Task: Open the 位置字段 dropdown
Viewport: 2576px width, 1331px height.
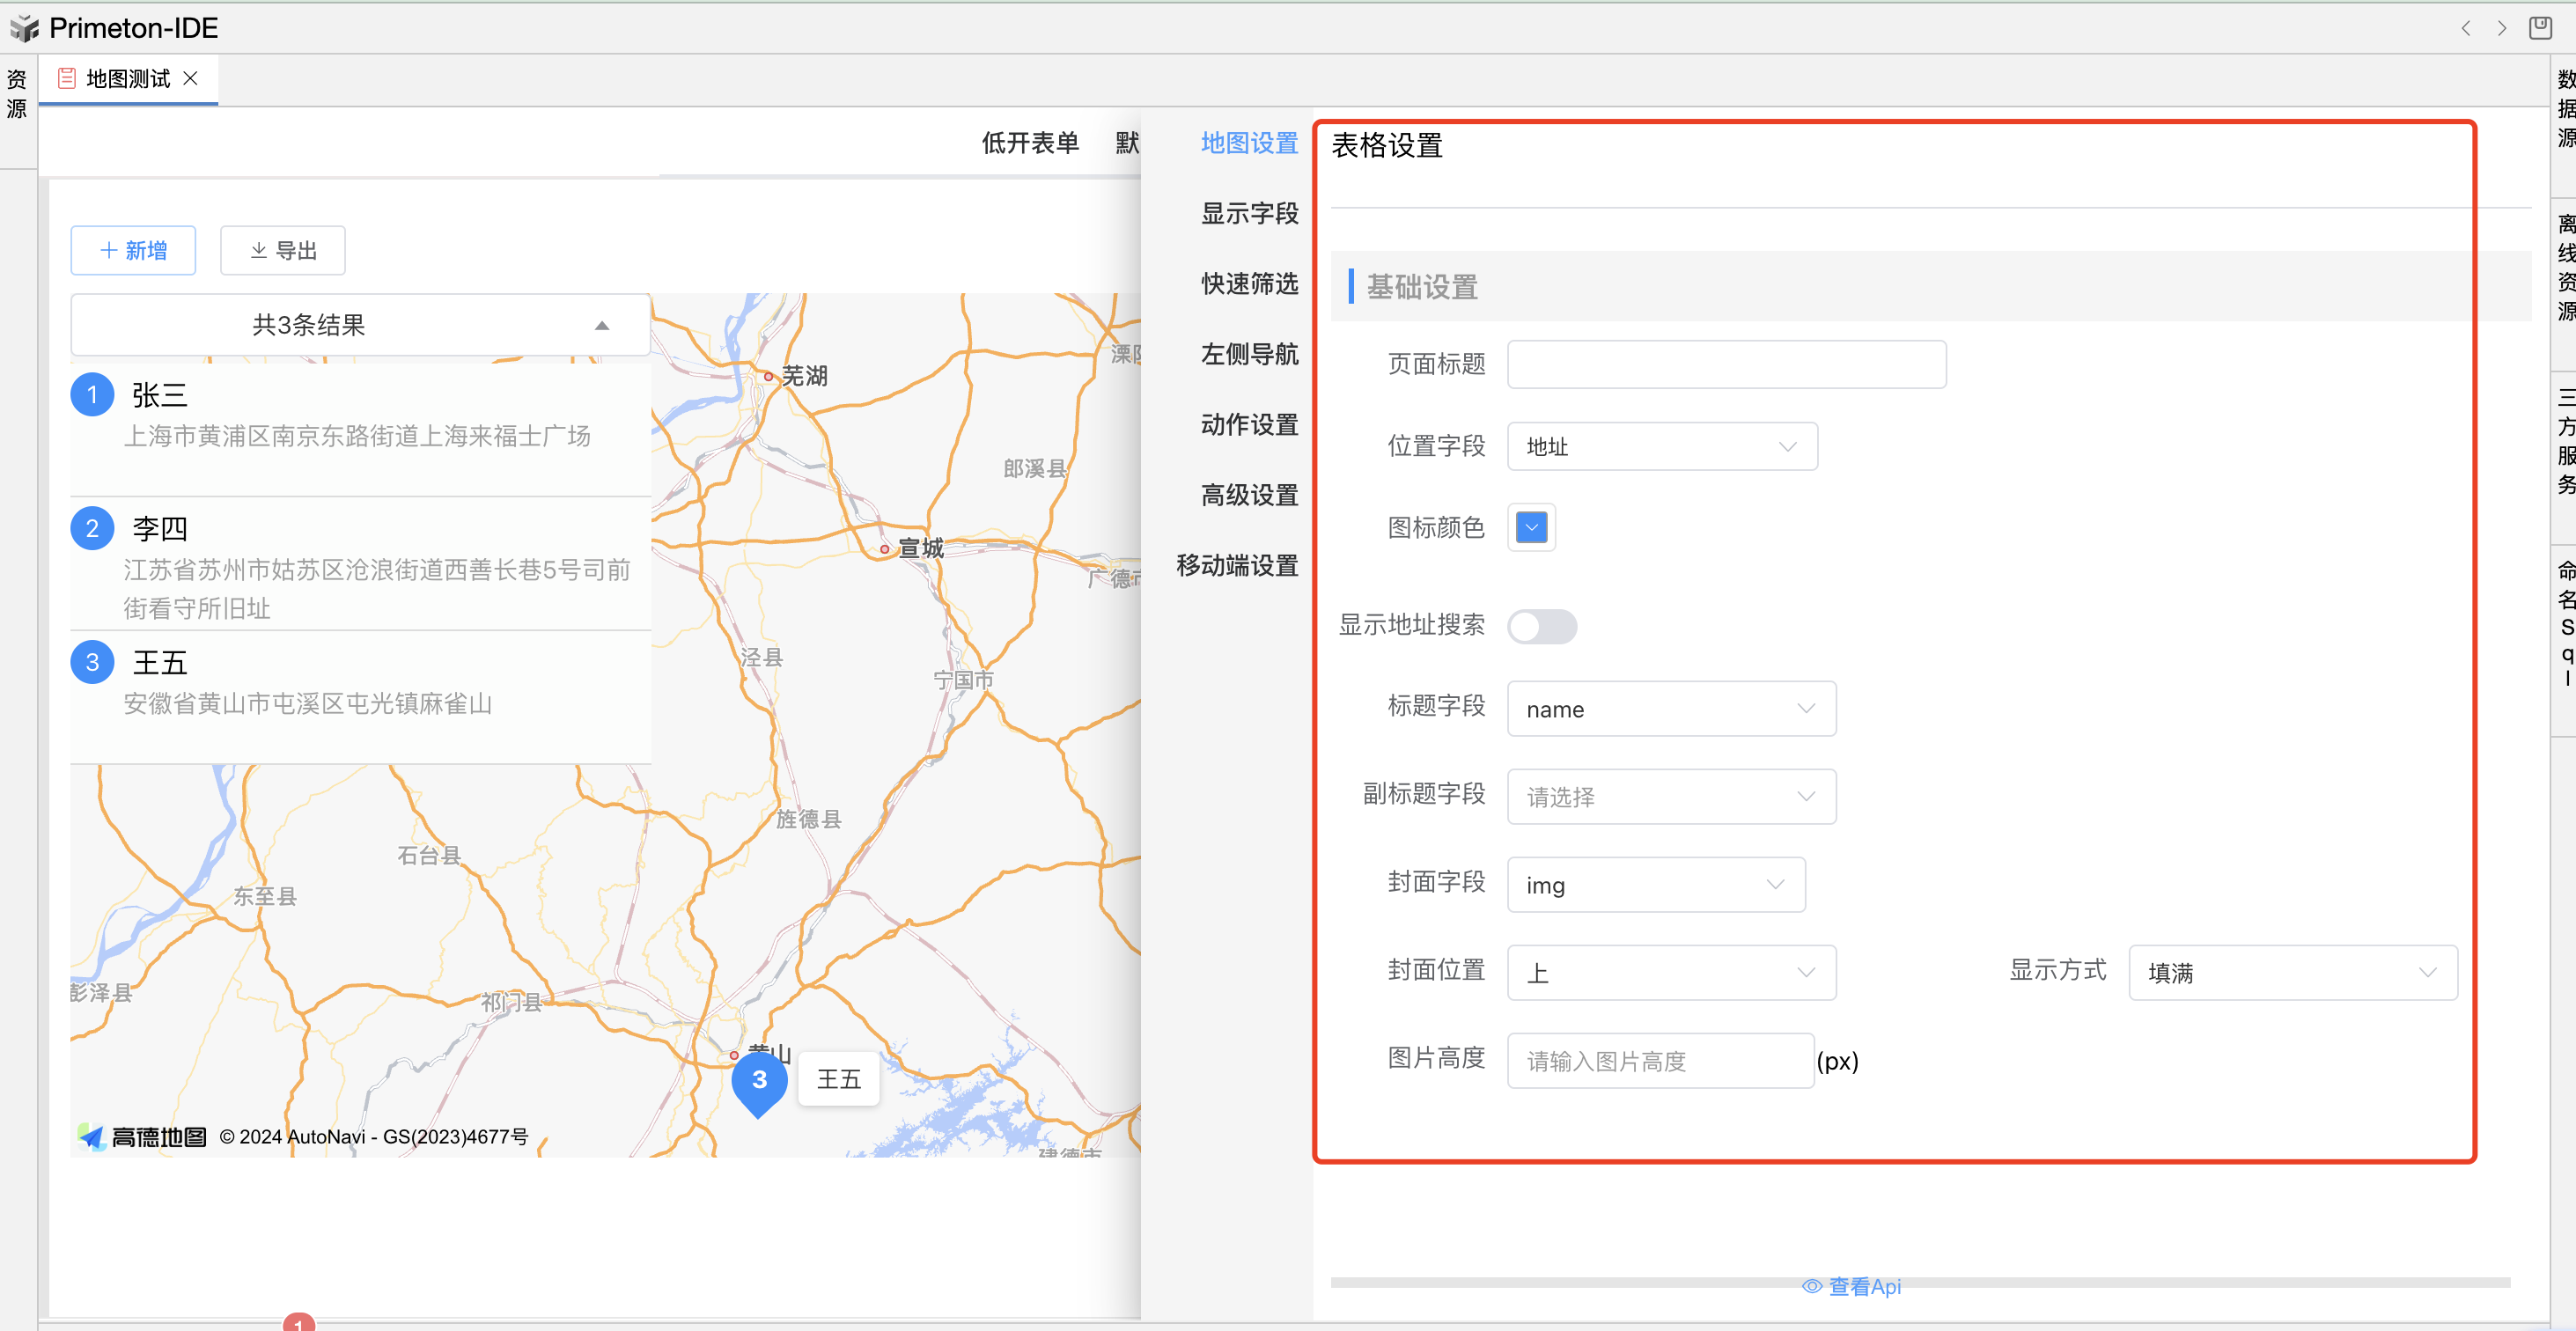Action: [x=1661, y=447]
